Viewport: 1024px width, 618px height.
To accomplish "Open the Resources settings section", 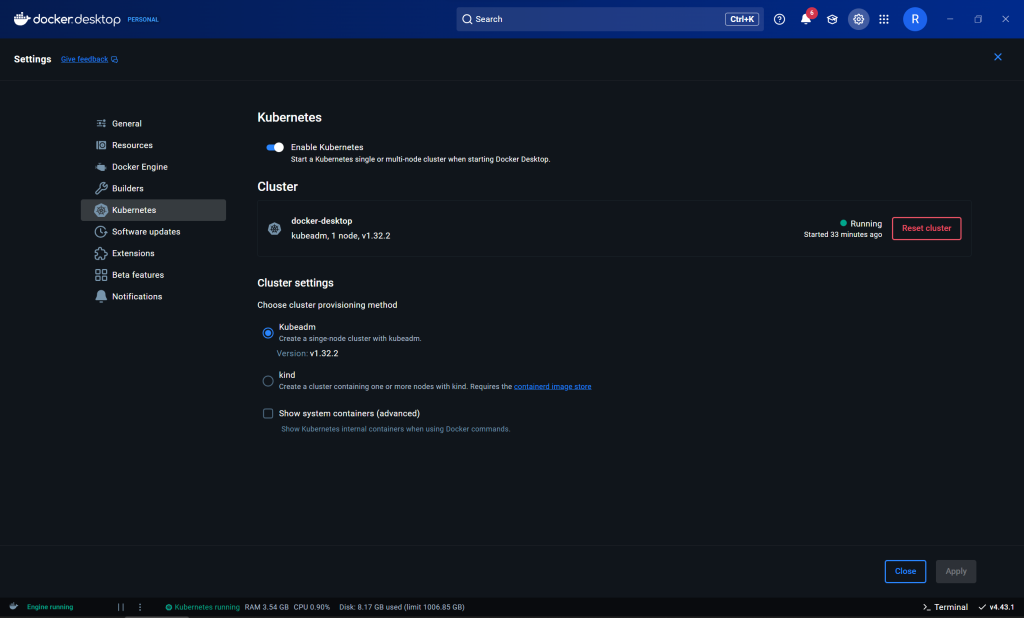I will coord(153,145).
